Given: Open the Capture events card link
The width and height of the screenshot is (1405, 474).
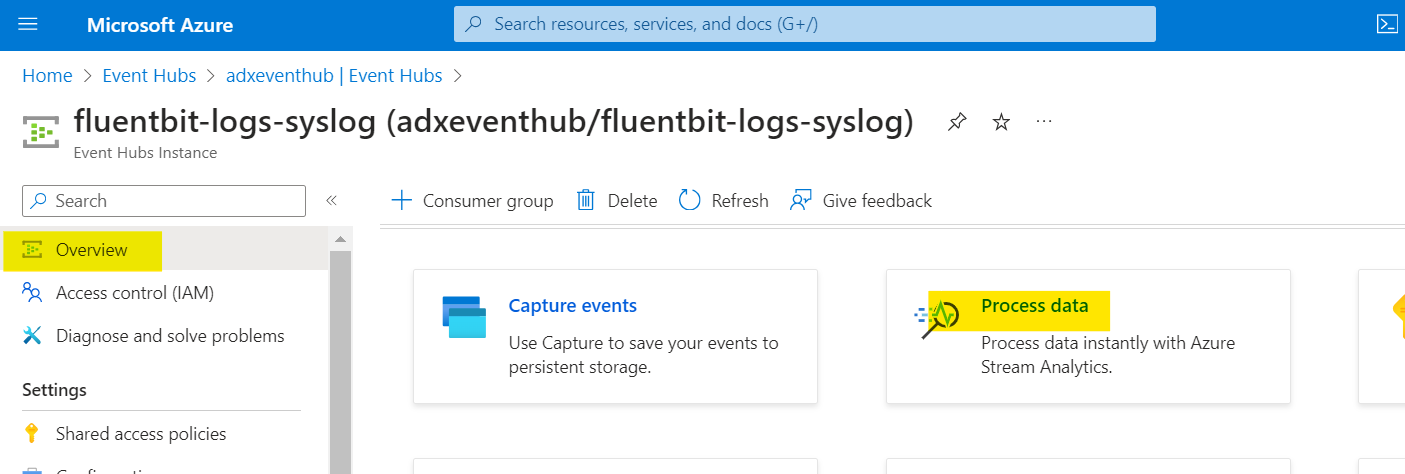Looking at the screenshot, I should [573, 306].
